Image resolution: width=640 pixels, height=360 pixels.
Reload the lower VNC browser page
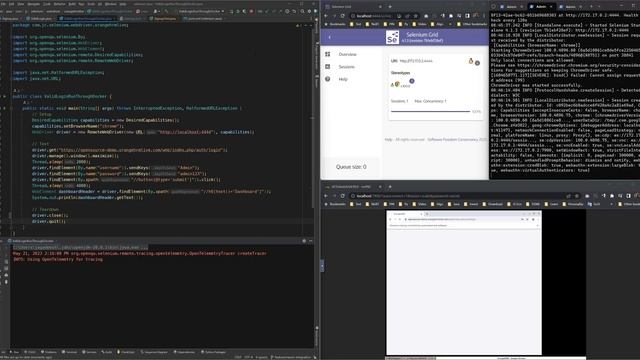tap(342, 196)
